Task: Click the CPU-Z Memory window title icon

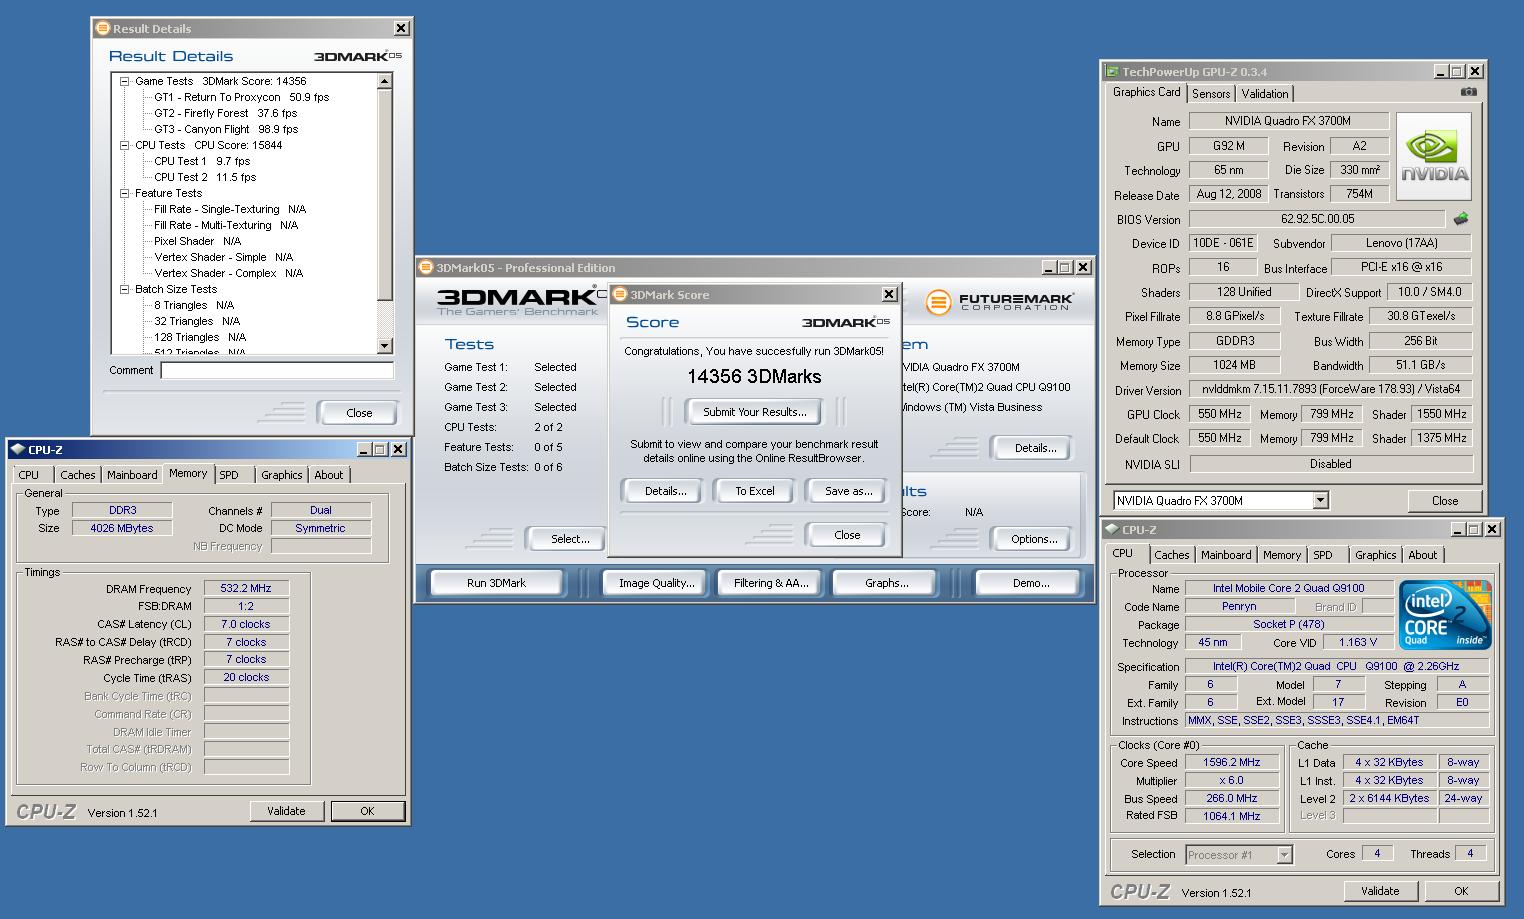Action: pos(17,450)
